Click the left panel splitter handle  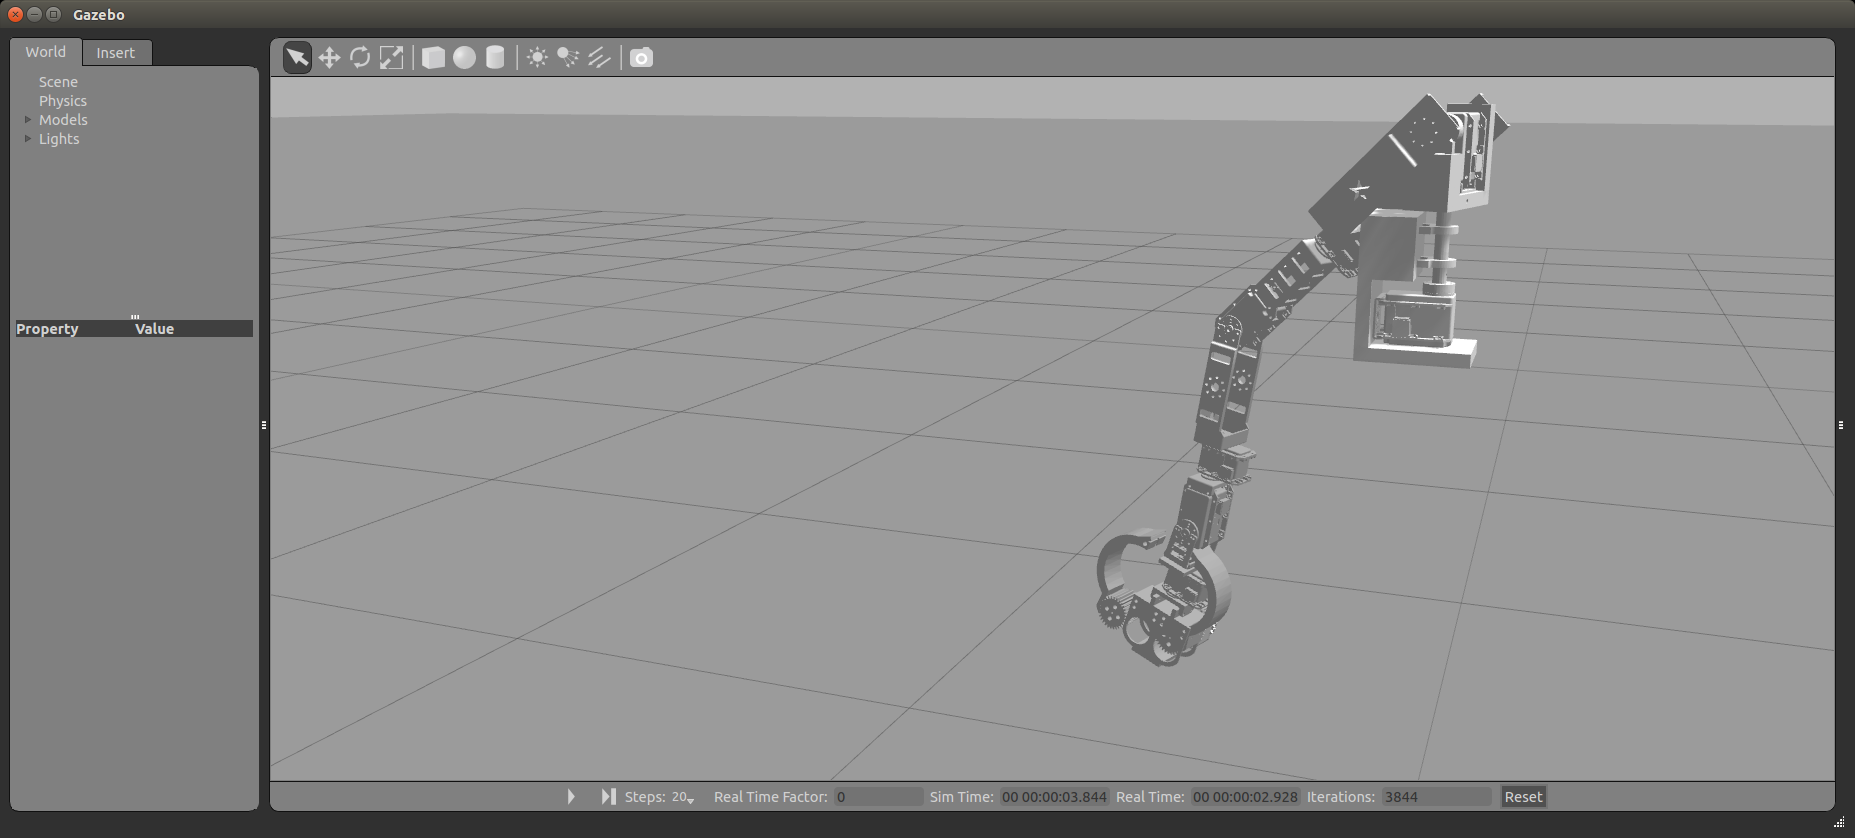click(264, 425)
